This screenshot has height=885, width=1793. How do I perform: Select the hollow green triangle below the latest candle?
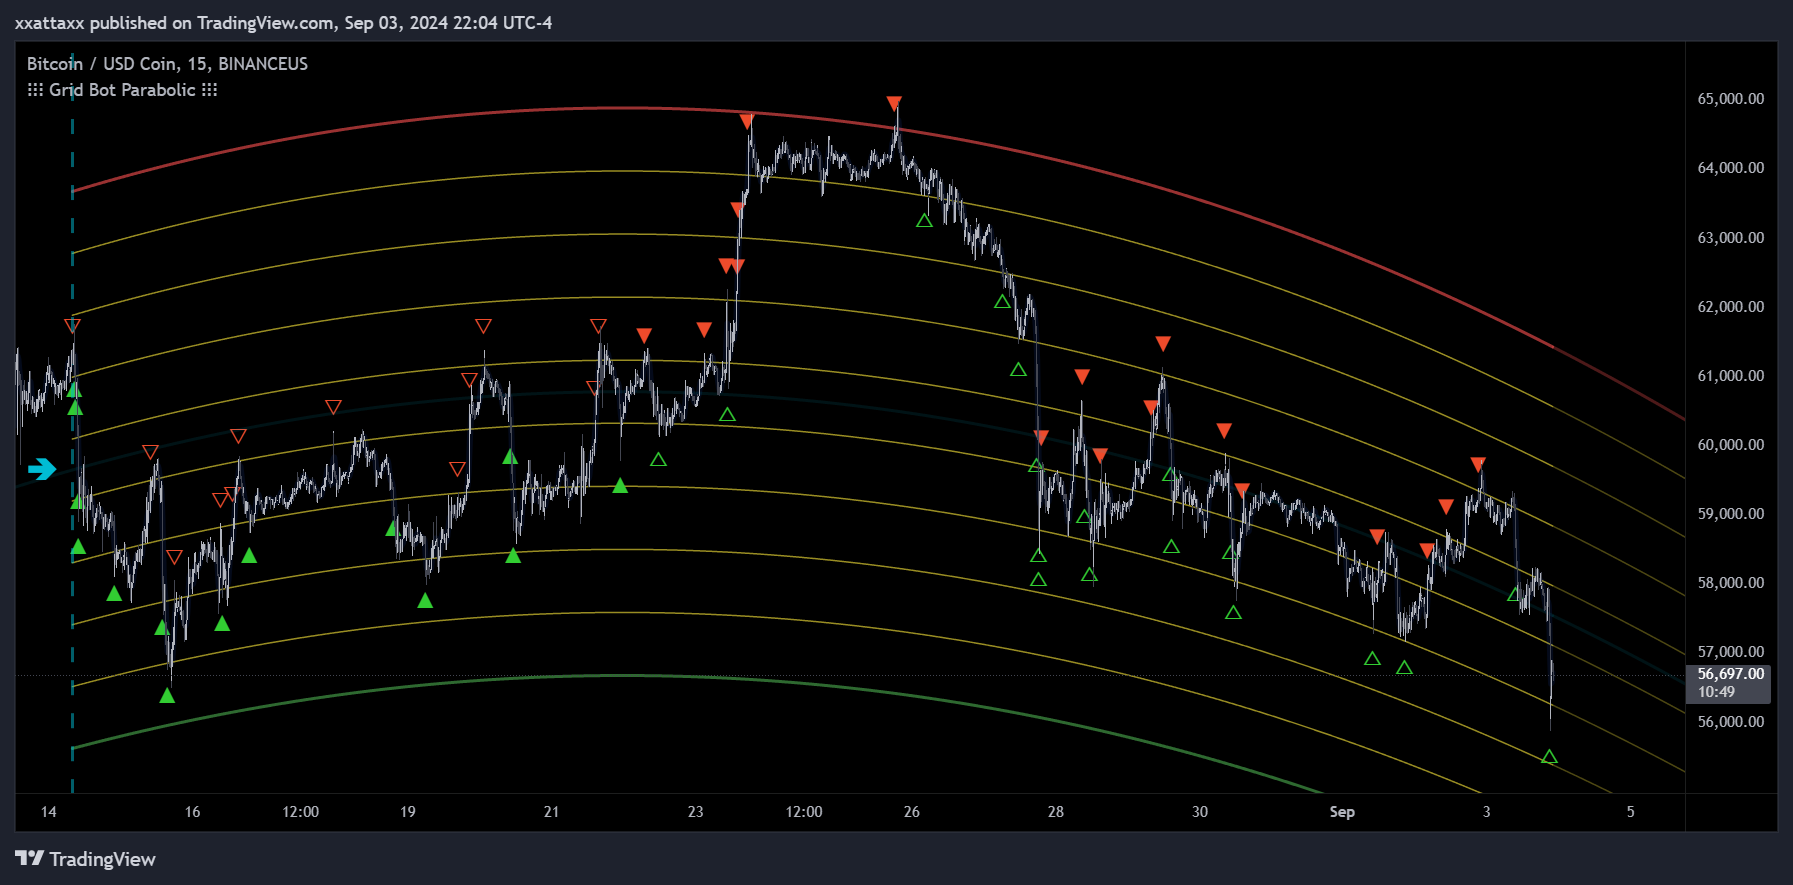tap(1549, 757)
